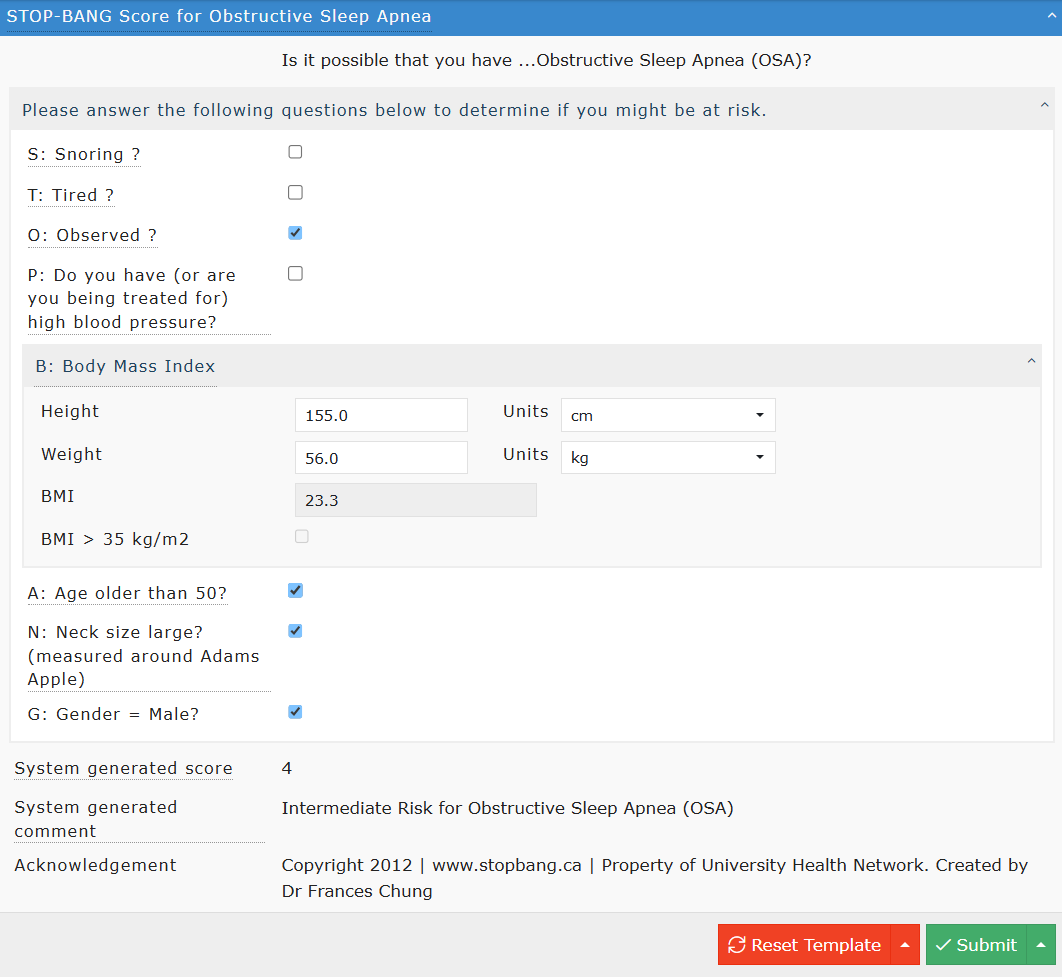Uncheck the Observed checkbox

click(x=295, y=233)
